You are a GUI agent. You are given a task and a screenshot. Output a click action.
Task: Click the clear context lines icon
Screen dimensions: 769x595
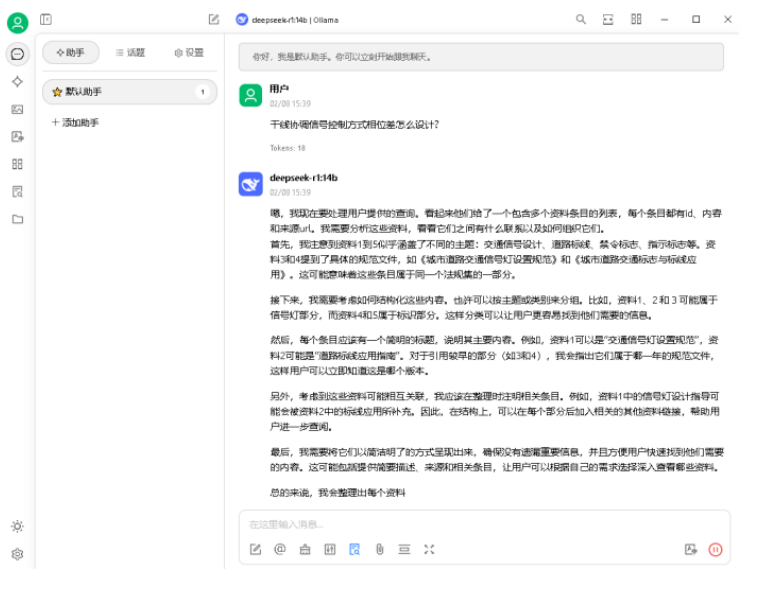(x=404, y=549)
